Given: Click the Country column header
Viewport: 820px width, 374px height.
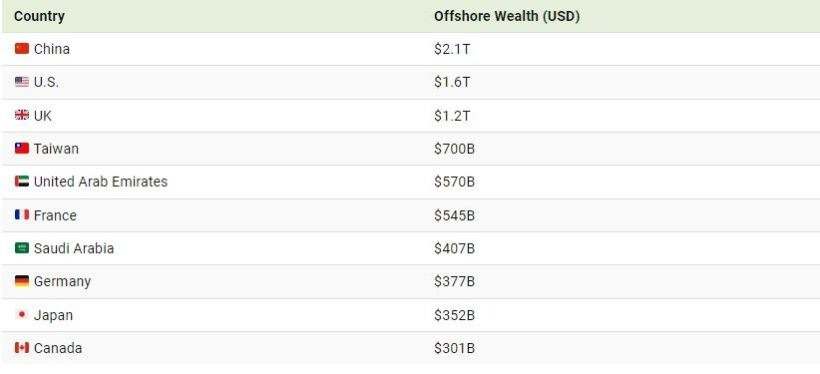Looking at the screenshot, I should pos(39,16).
